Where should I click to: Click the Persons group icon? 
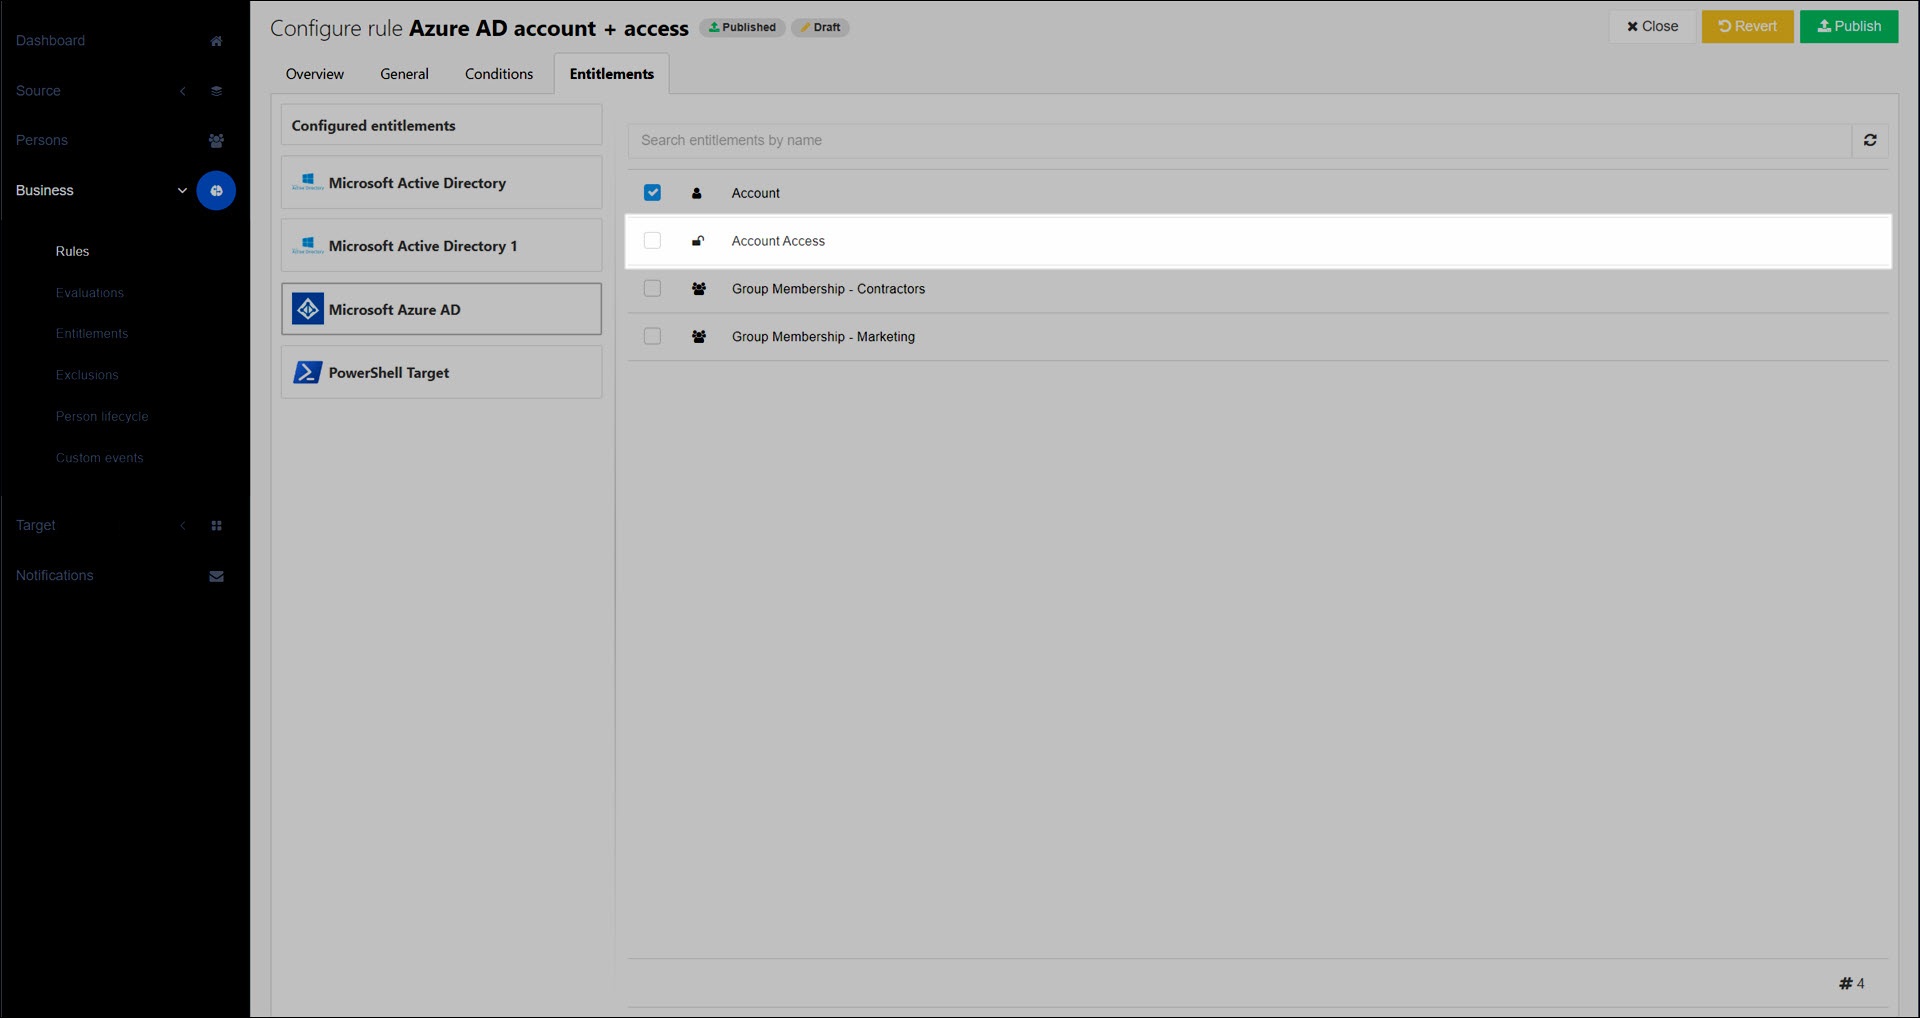pos(216,141)
